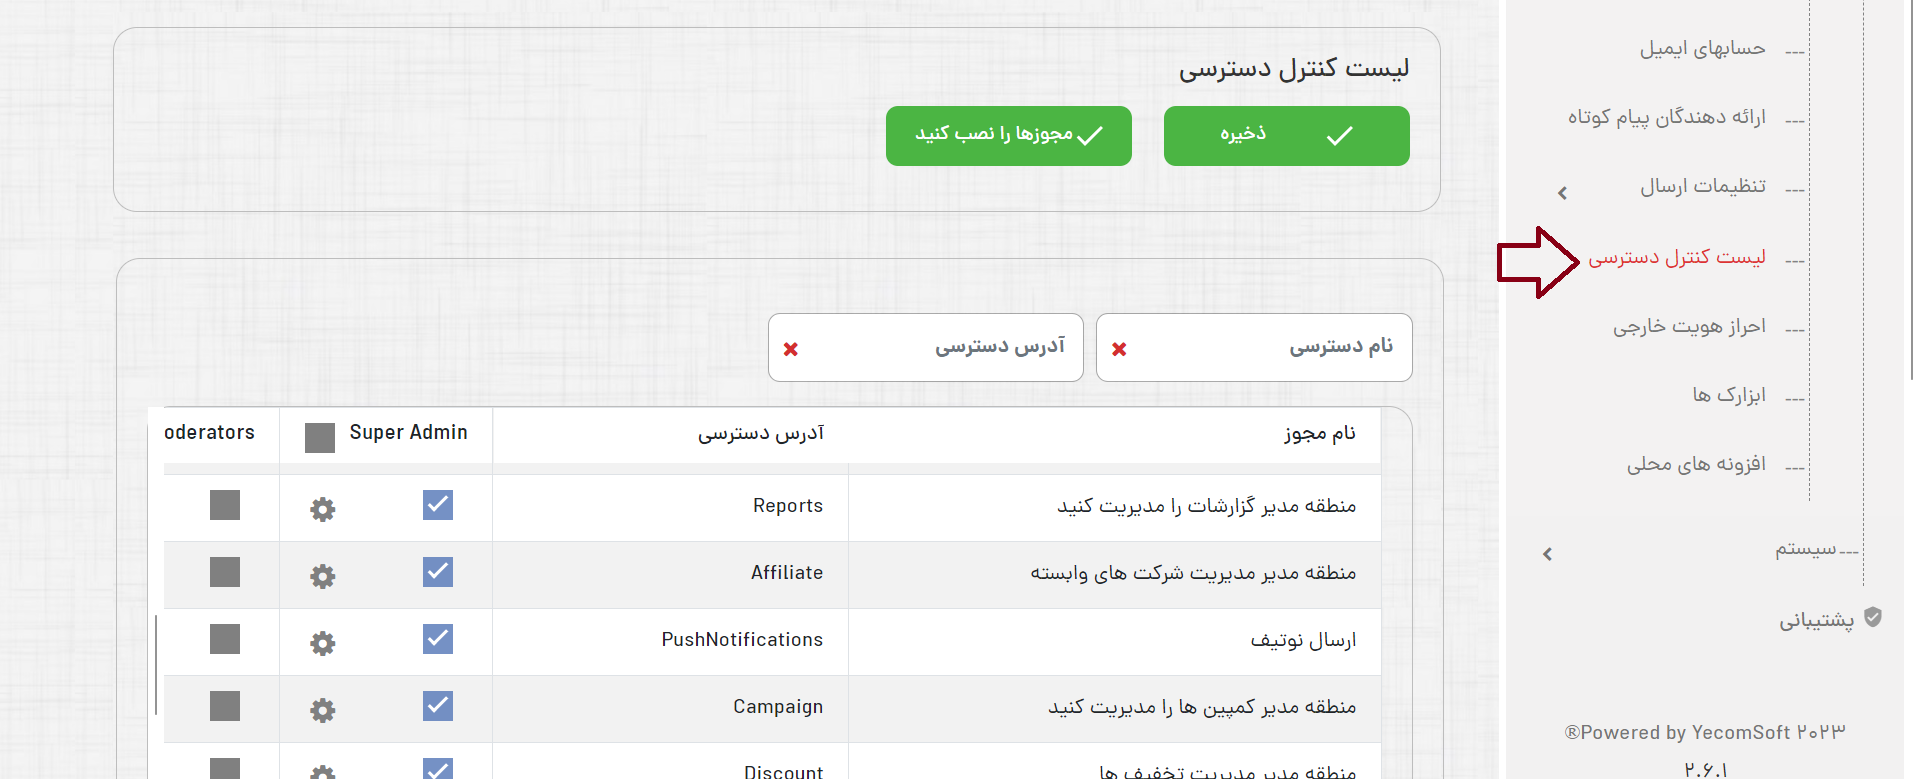
Task: Uncheck Super Admin for the Campaign row
Action: [438, 706]
